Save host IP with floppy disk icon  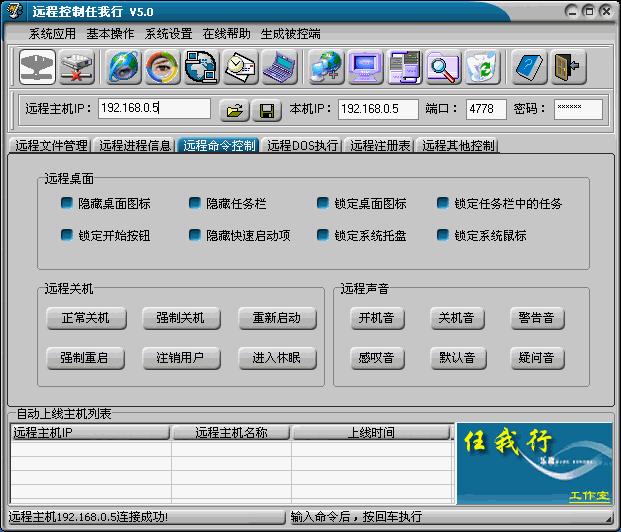point(267,109)
